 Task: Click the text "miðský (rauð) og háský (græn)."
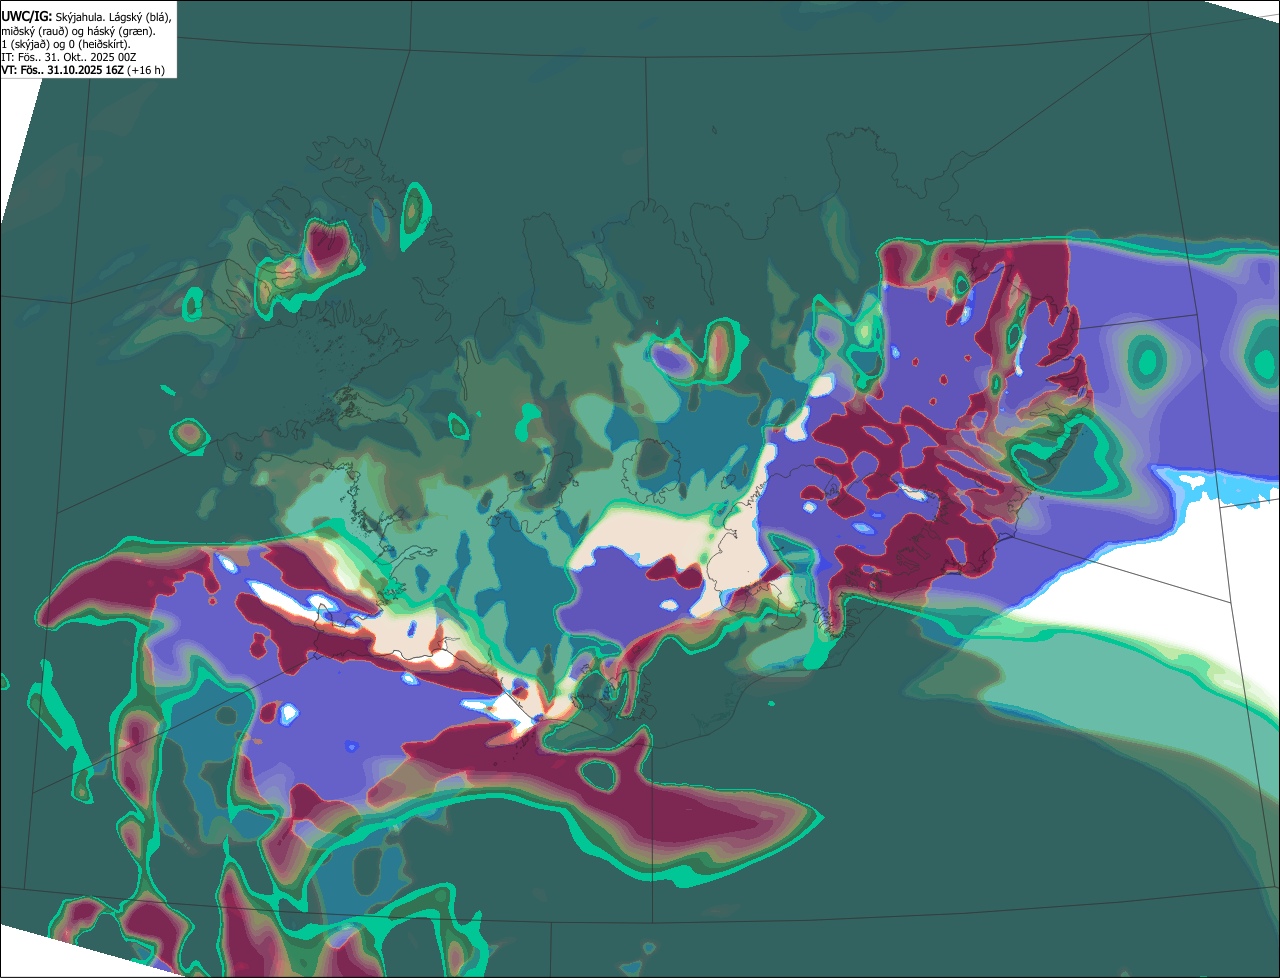(x=78, y=31)
